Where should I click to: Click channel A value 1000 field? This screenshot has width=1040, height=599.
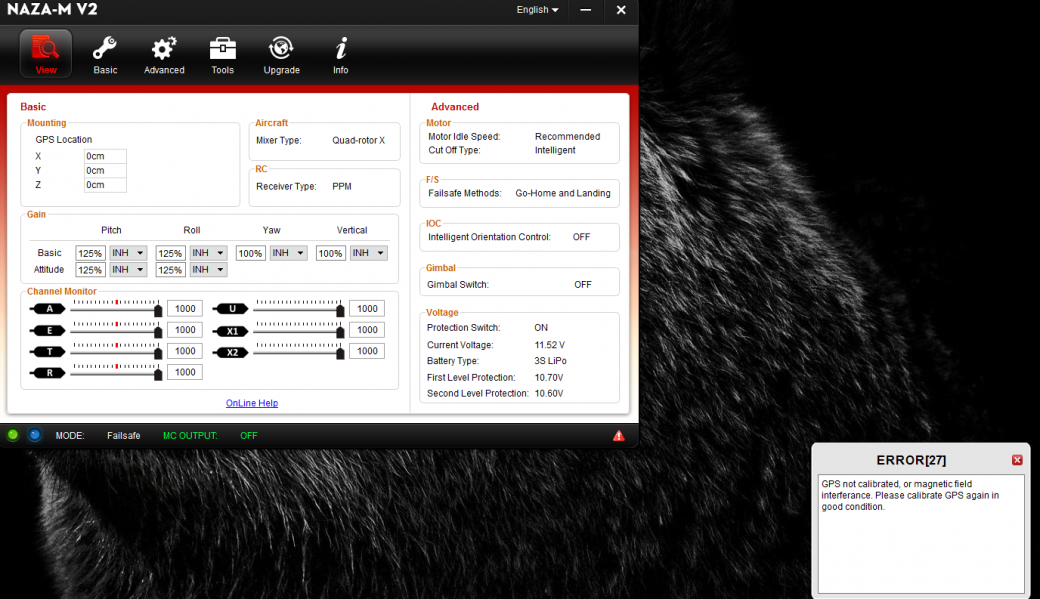(185, 308)
